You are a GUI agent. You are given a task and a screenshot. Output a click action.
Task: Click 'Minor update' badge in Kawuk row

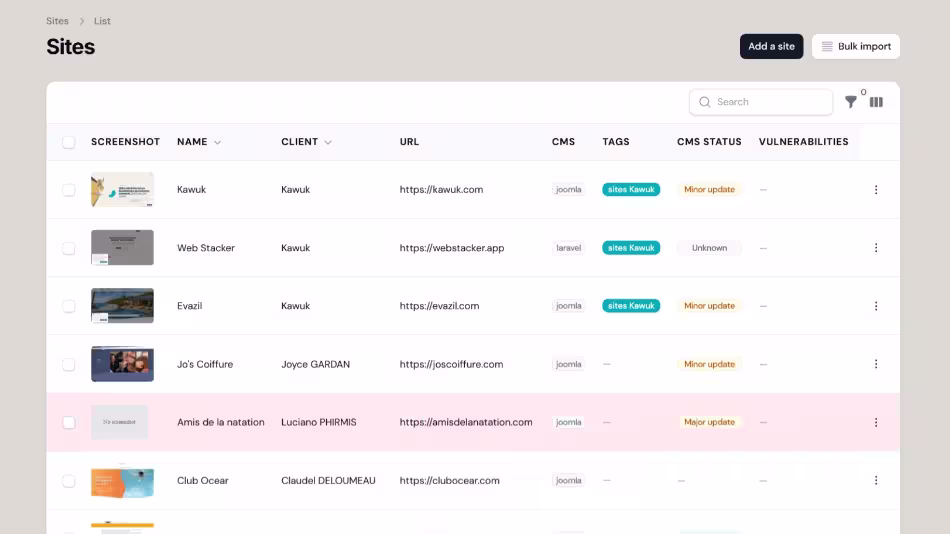click(x=709, y=190)
